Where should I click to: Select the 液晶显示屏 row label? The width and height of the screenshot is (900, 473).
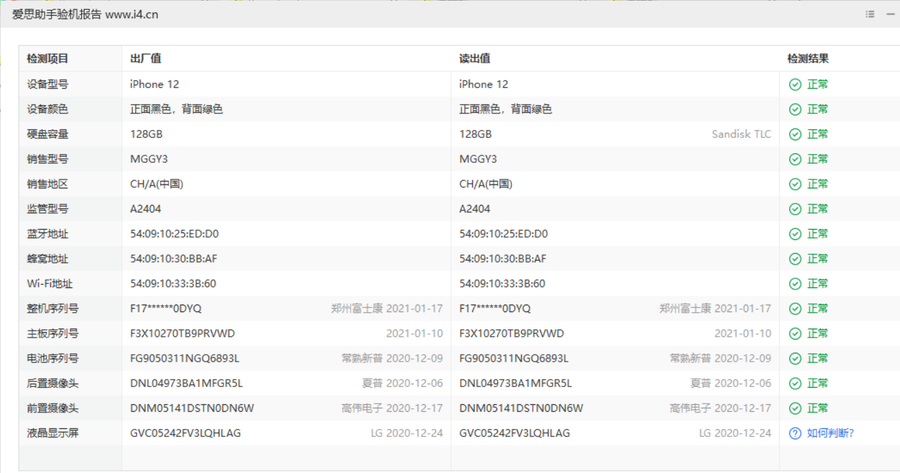(53, 433)
